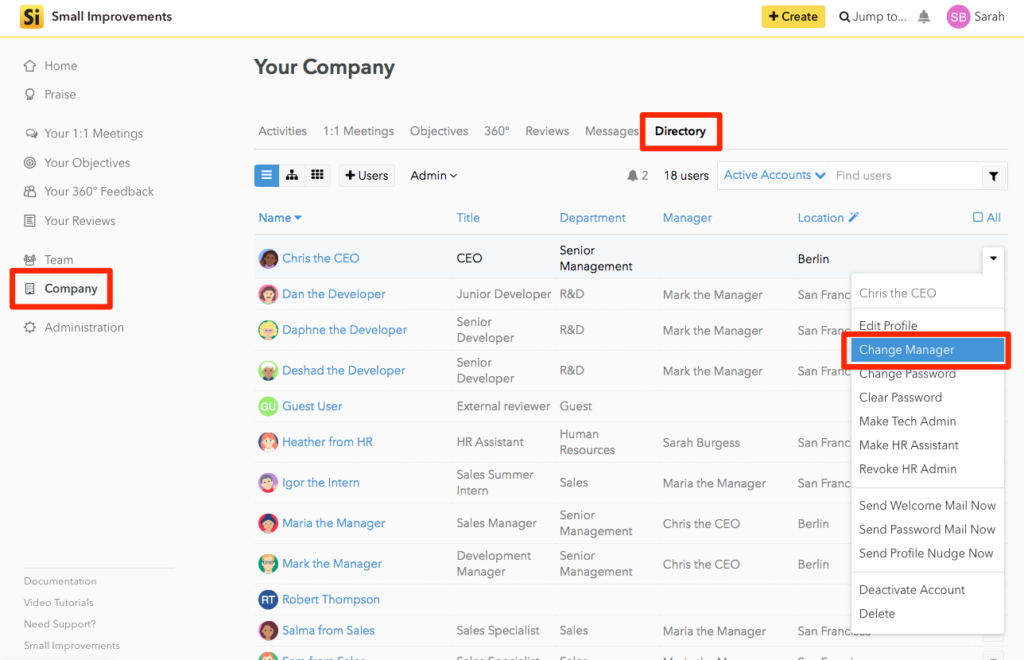Choose Deactivate Account menu entry
Screen dimensions: 1024x660
click(912, 589)
